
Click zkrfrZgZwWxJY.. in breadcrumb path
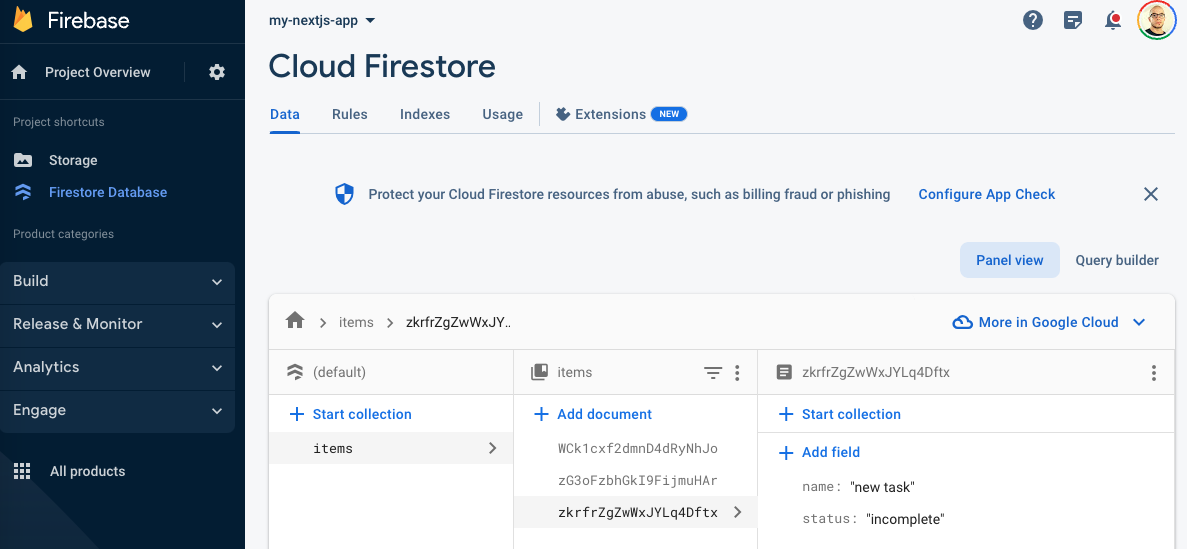[459, 323]
